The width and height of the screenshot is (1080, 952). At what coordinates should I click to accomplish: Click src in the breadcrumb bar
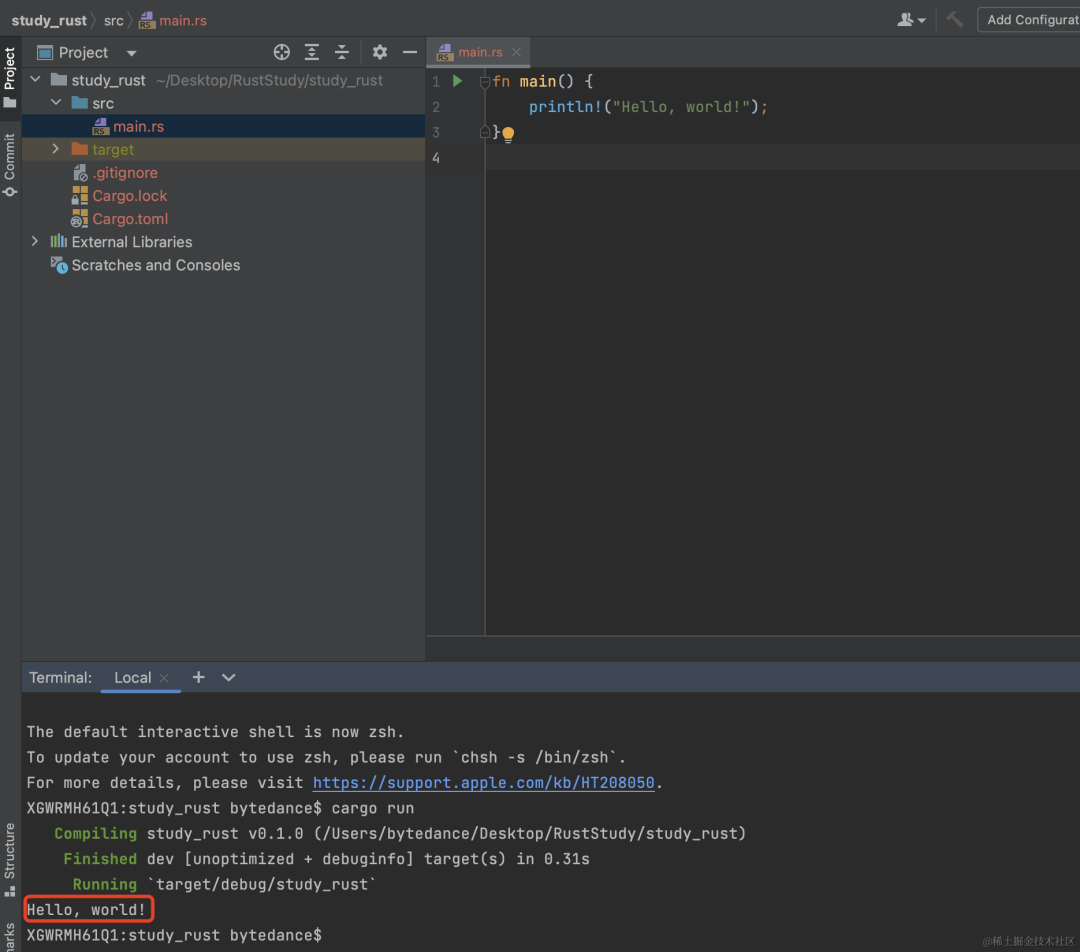pyautogui.click(x=114, y=21)
